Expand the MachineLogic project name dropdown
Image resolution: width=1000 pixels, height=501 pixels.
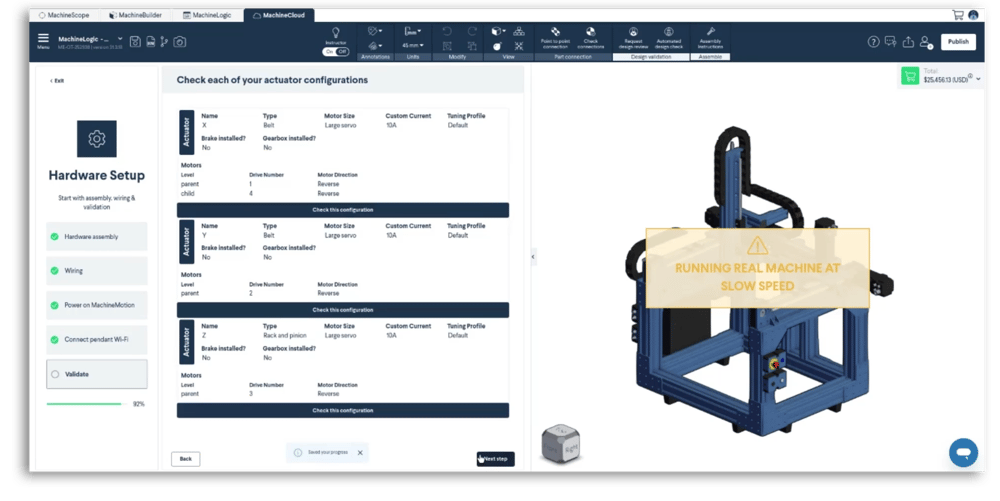[x=120, y=39]
